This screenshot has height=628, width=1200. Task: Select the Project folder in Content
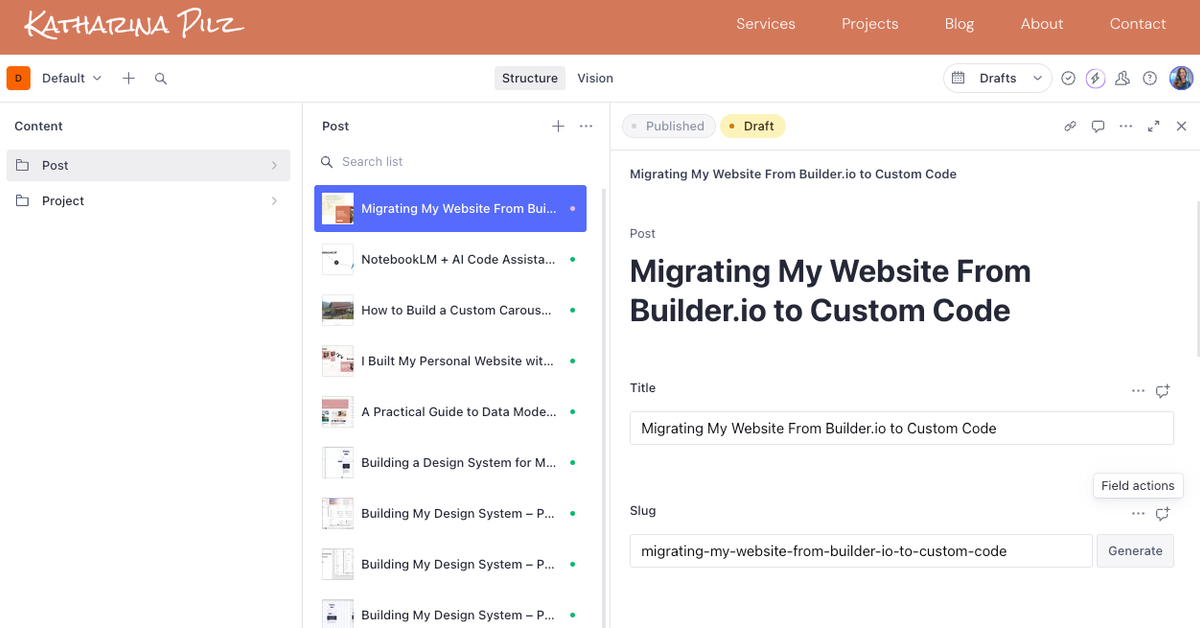(148, 201)
